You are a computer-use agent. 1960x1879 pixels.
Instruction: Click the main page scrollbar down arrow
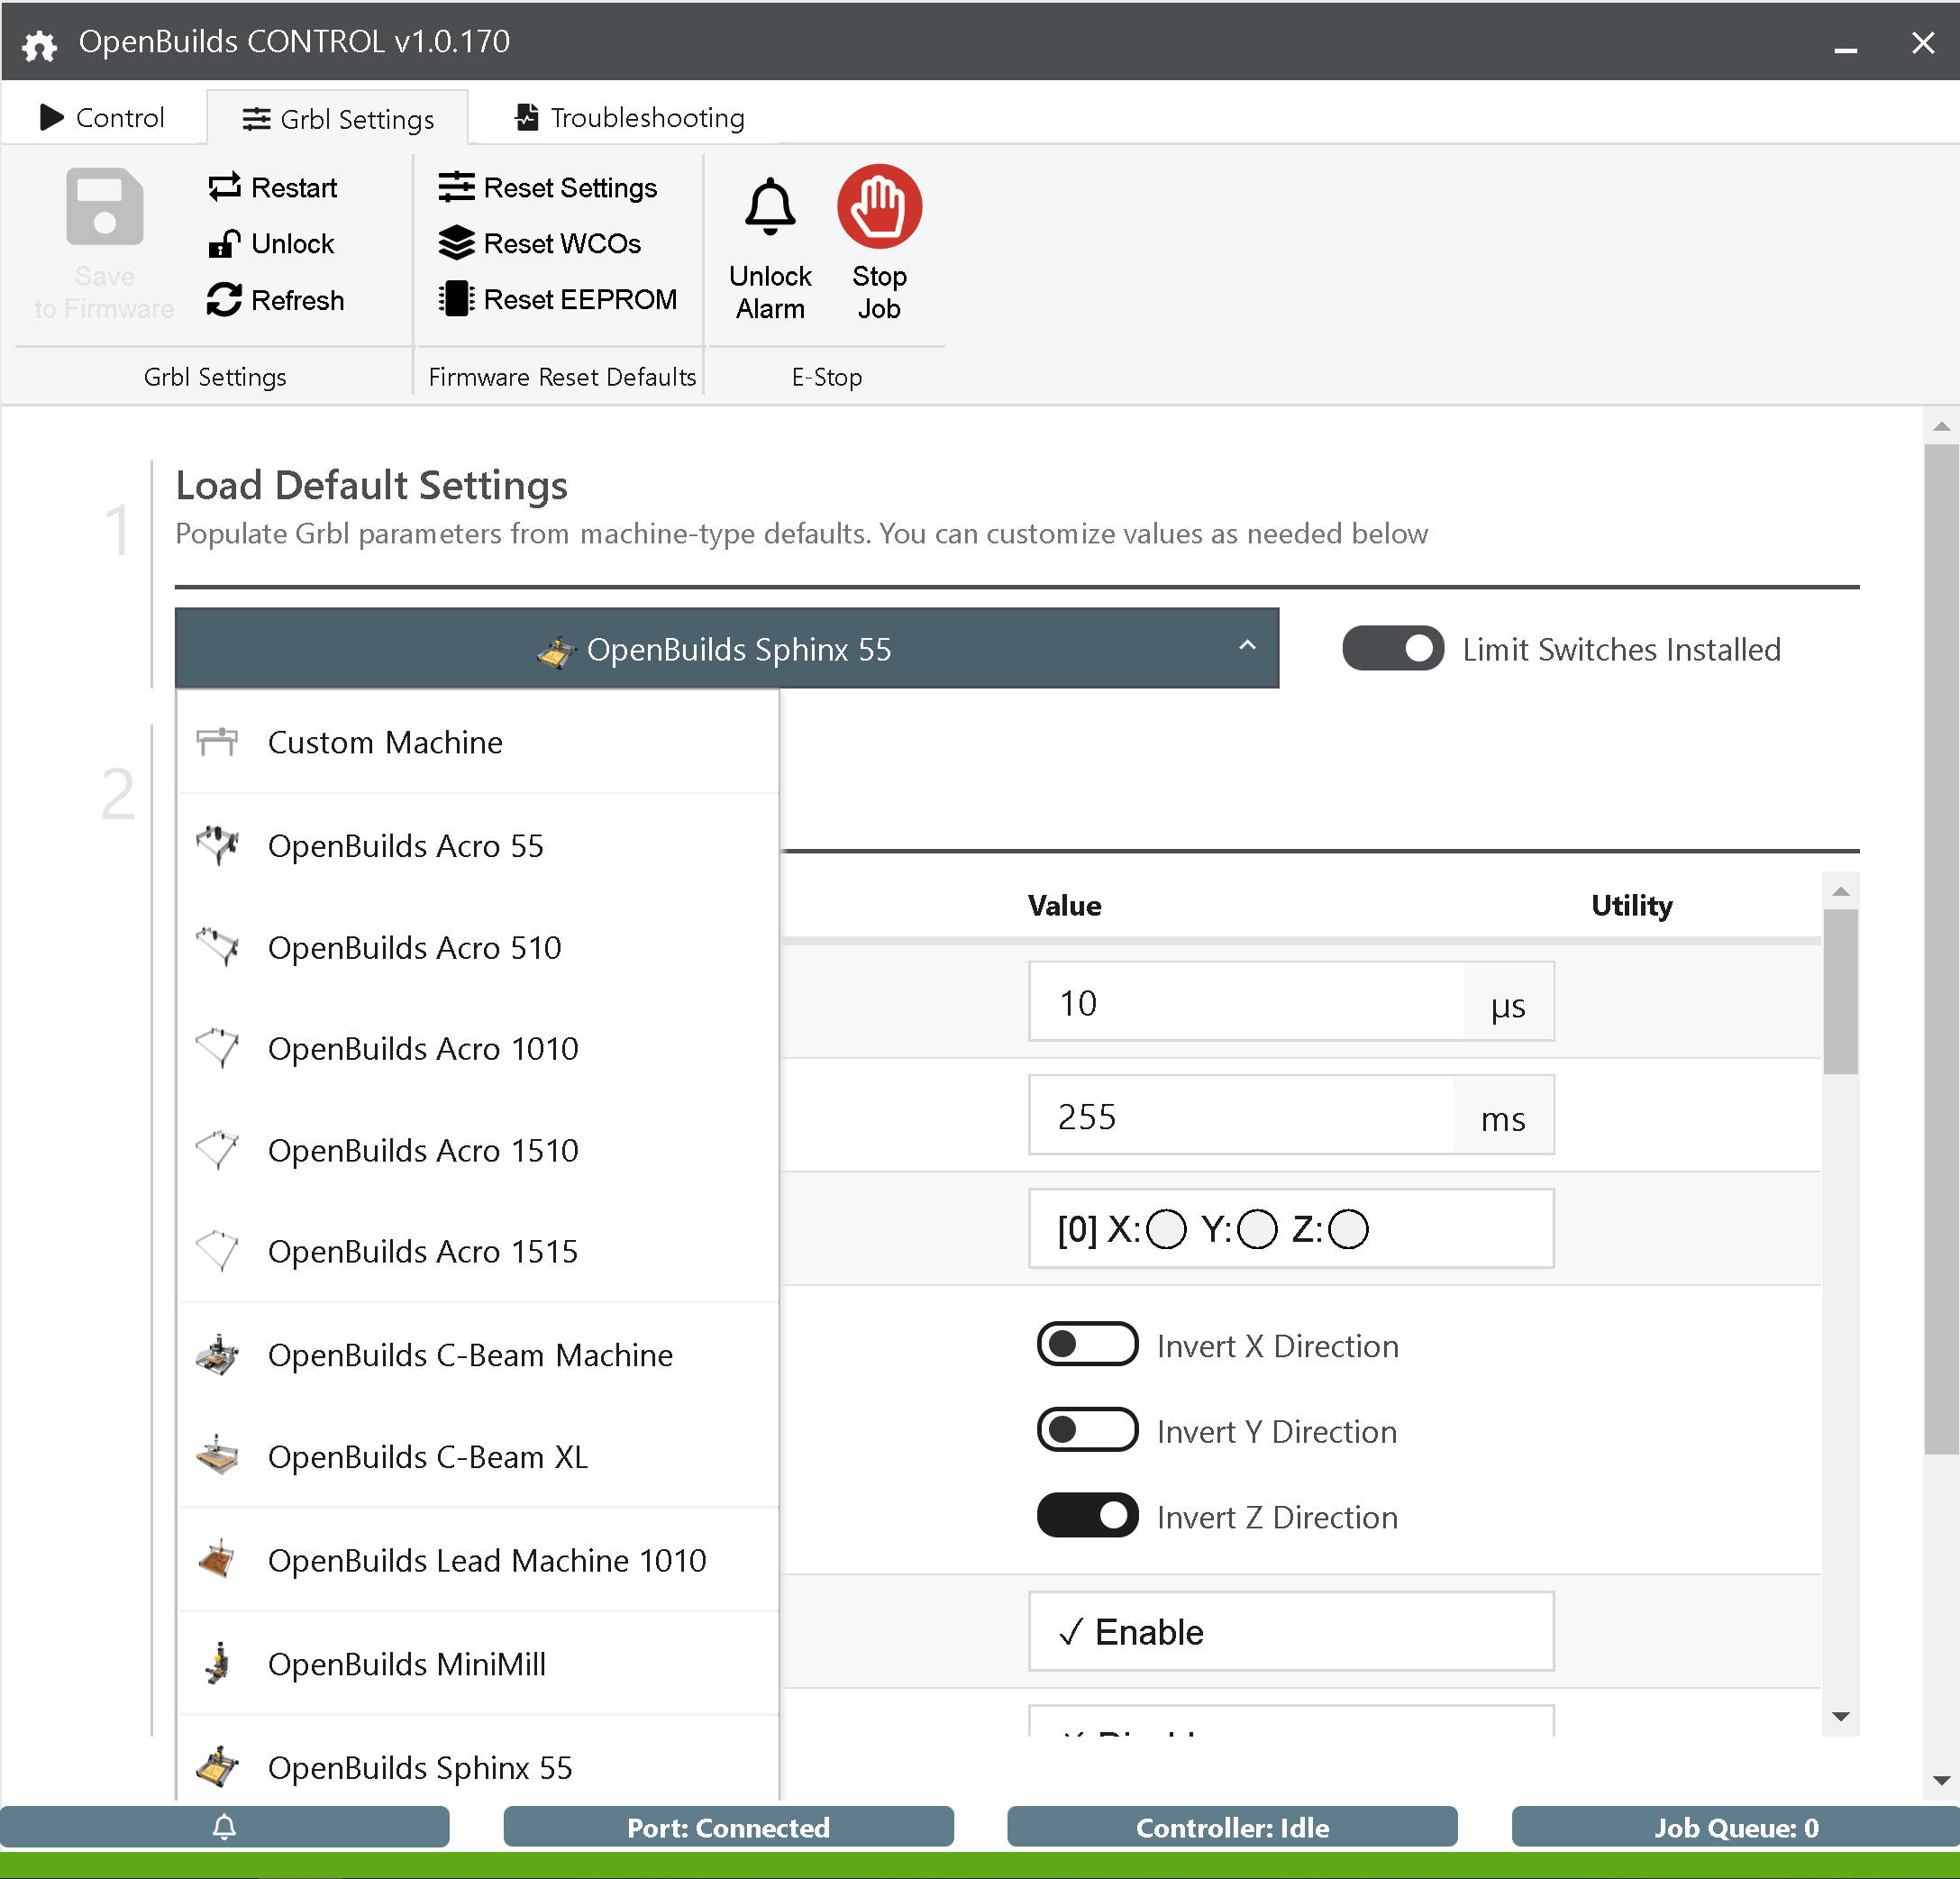pos(1941,1781)
